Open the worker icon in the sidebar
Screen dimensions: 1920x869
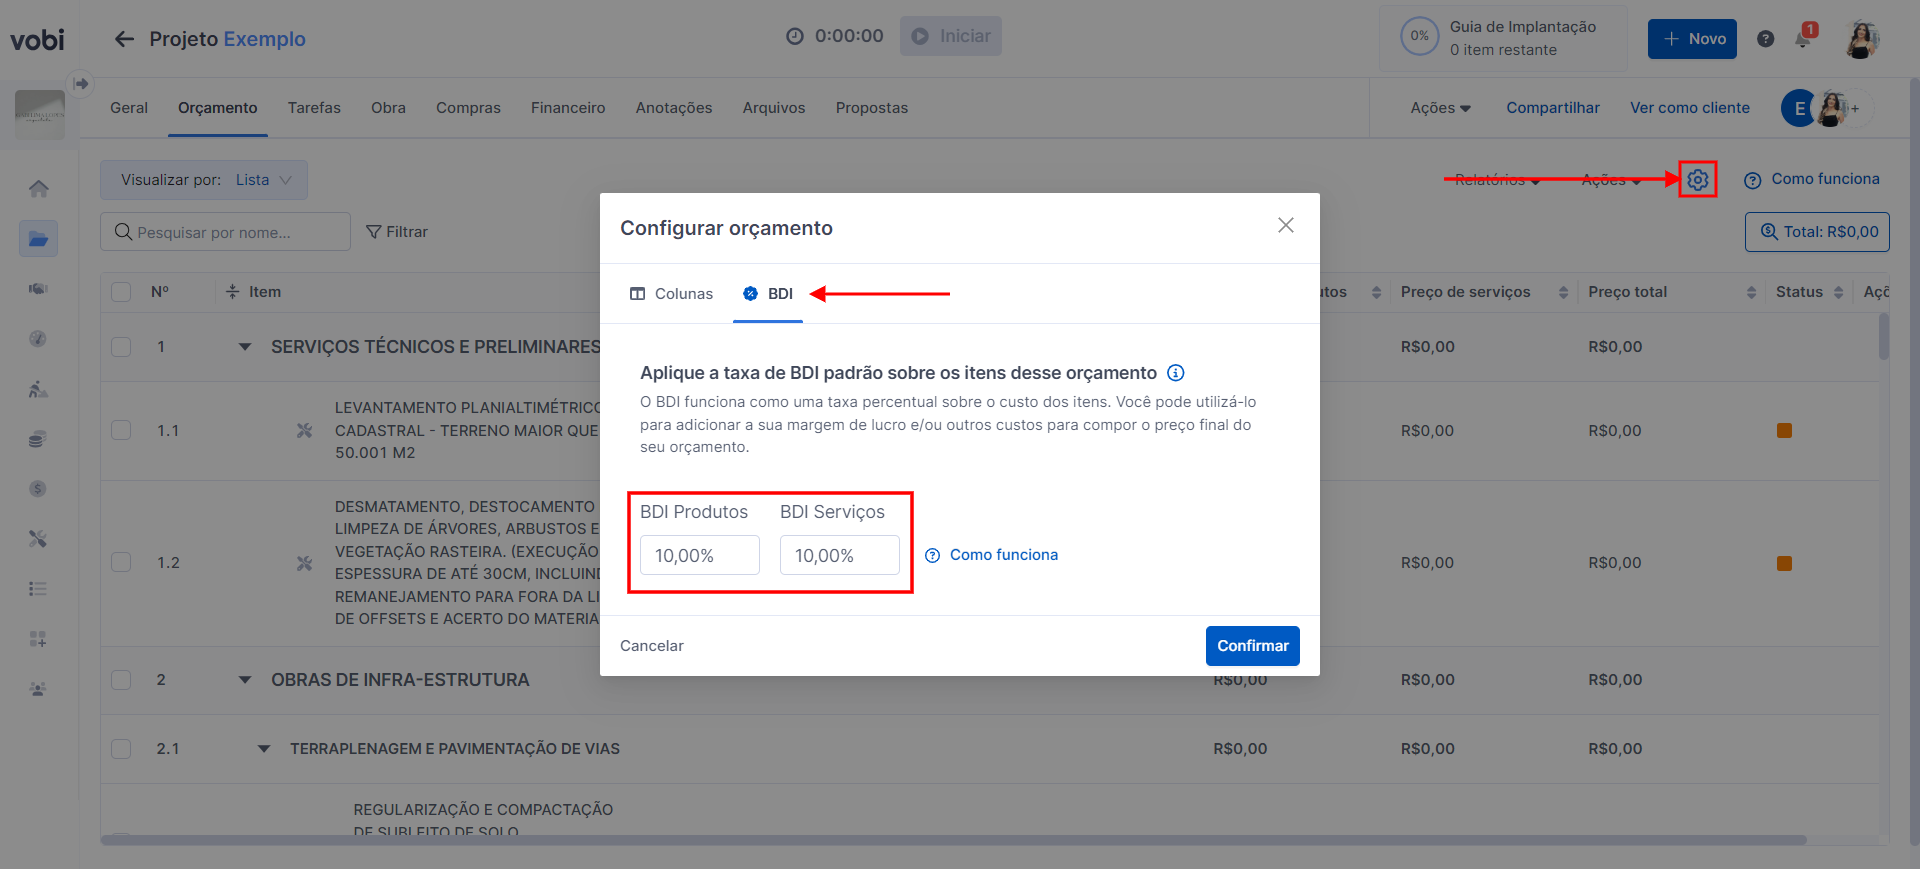[38, 389]
